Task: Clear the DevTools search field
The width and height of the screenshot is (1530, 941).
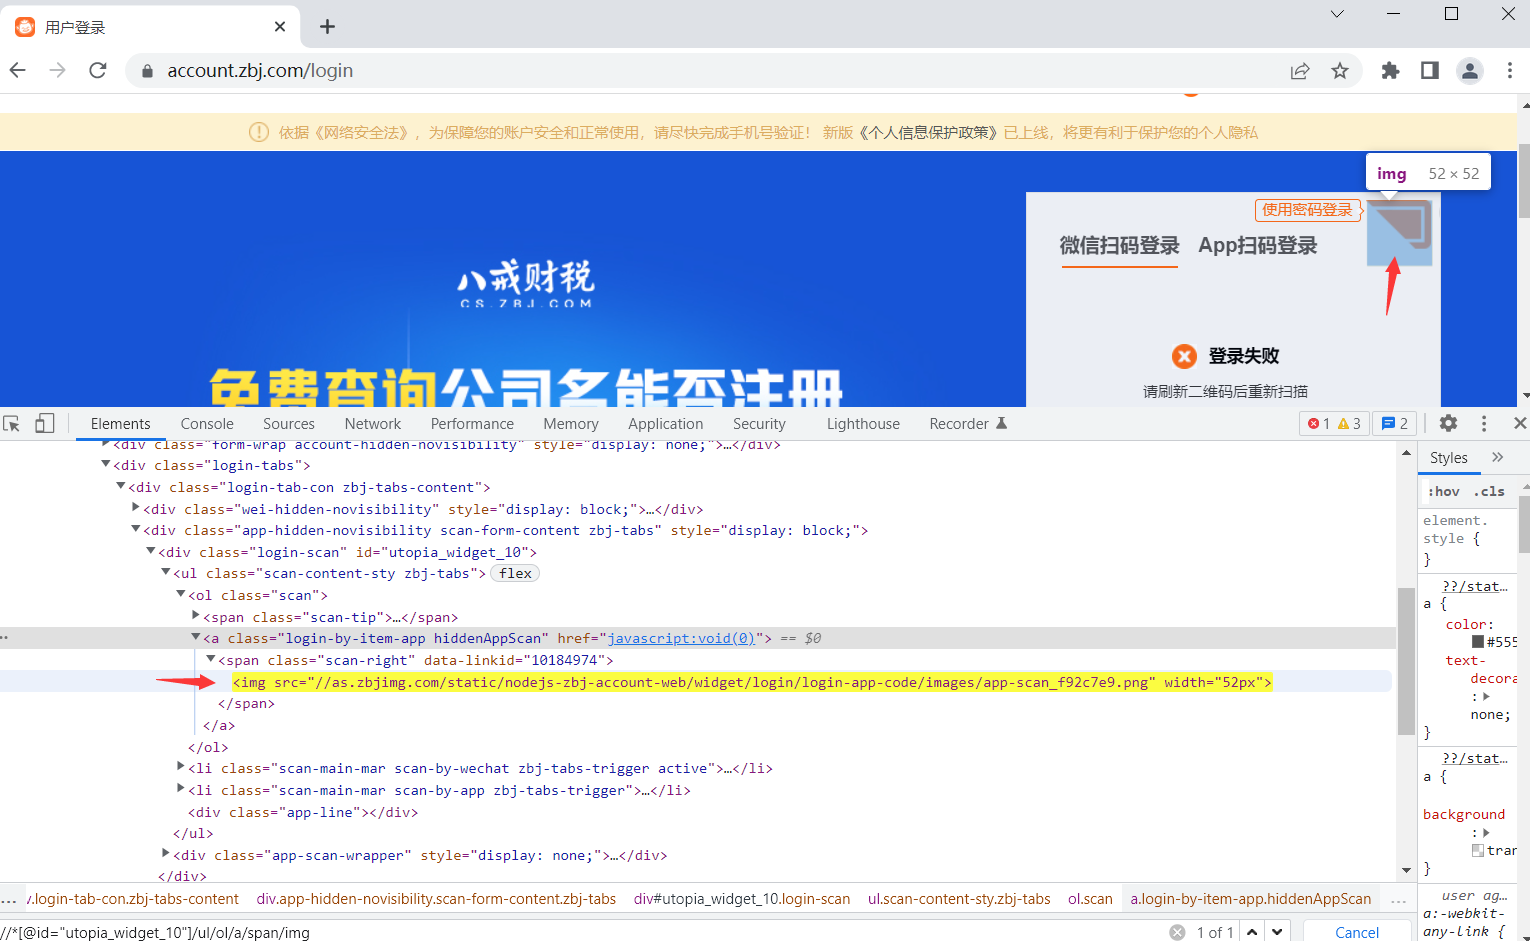Action: (1177, 932)
